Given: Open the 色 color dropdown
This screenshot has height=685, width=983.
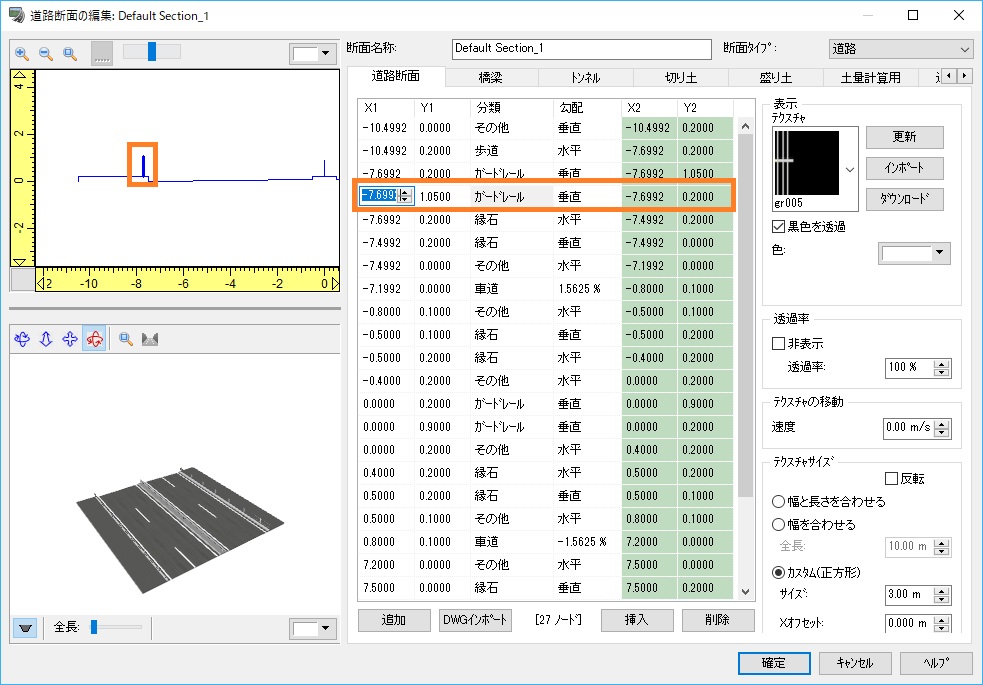Looking at the screenshot, I should click(x=914, y=254).
